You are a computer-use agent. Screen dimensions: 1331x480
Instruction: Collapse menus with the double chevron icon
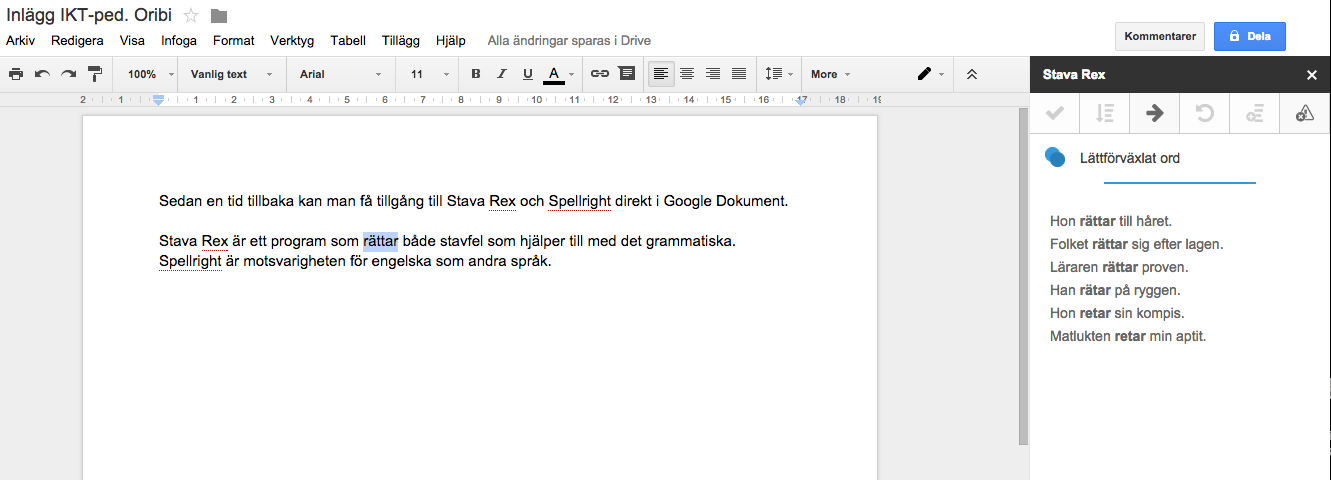point(972,74)
